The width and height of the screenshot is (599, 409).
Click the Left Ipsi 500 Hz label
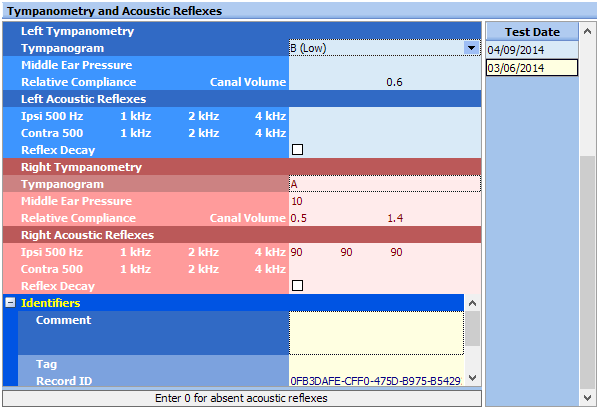click(52, 116)
